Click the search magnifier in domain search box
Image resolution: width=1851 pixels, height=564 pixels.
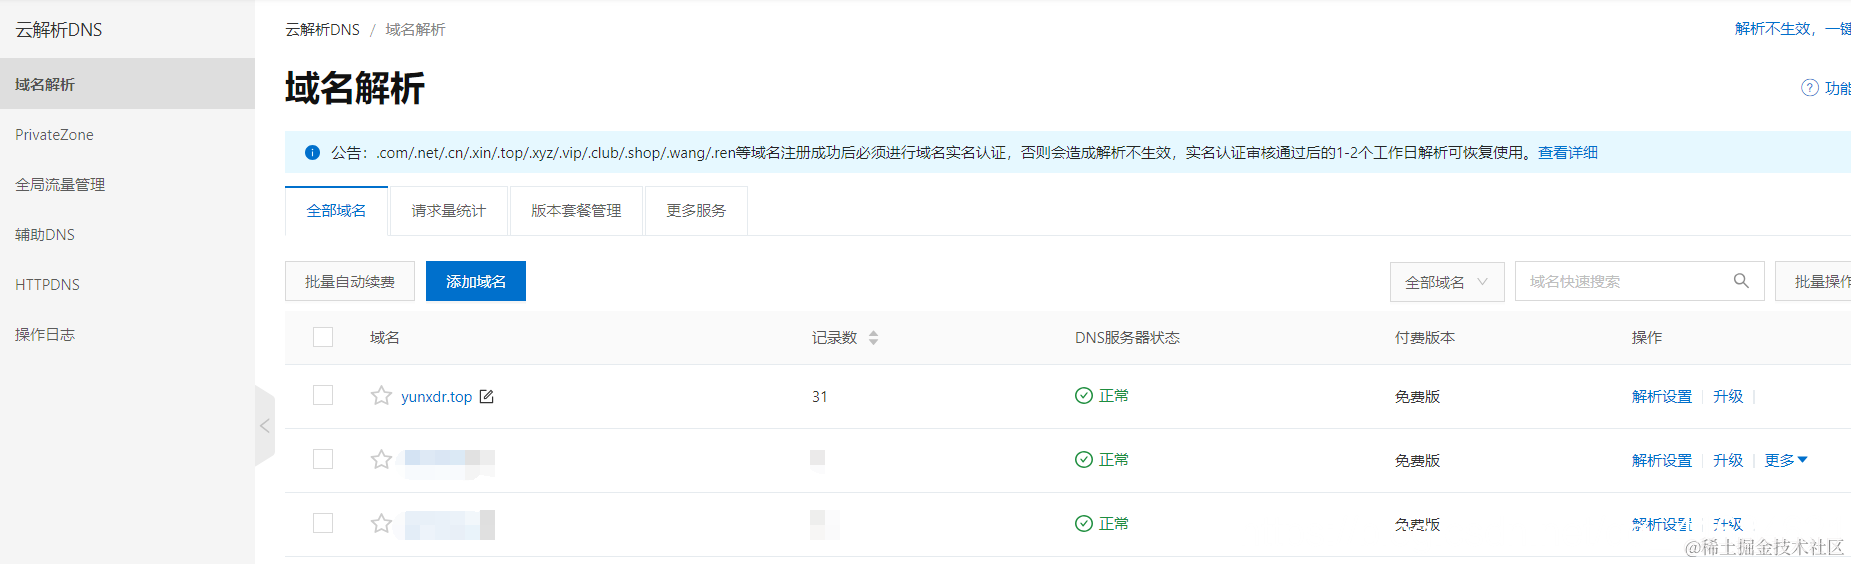[x=1741, y=281]
